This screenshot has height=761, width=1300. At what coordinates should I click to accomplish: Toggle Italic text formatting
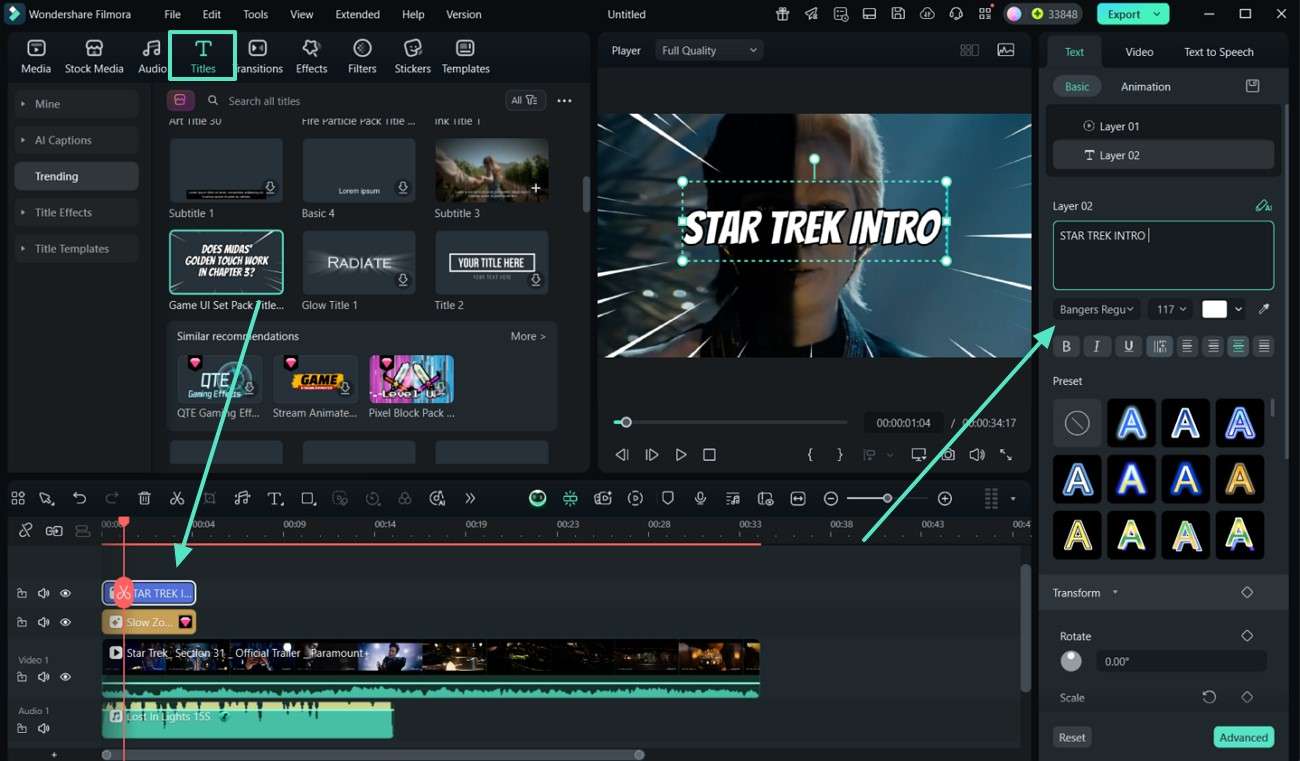coord(1097,346)
